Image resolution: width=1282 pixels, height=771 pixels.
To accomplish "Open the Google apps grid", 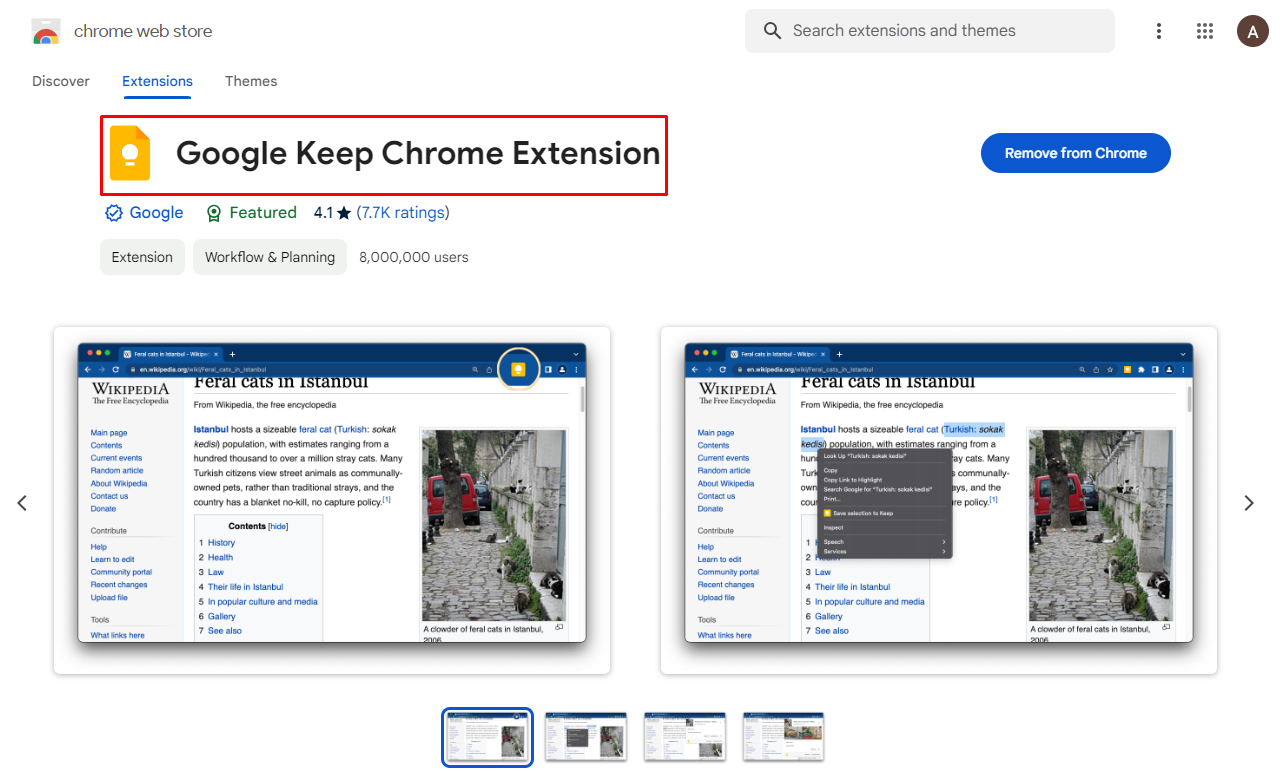I will click(x=1205, y=31).
